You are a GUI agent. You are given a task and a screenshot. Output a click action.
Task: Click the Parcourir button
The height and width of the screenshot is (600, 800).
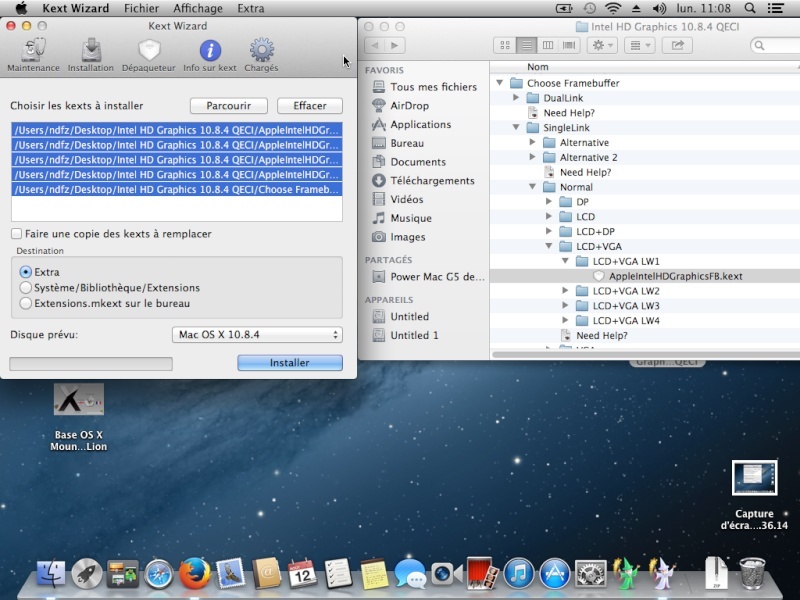pos(229,106)
